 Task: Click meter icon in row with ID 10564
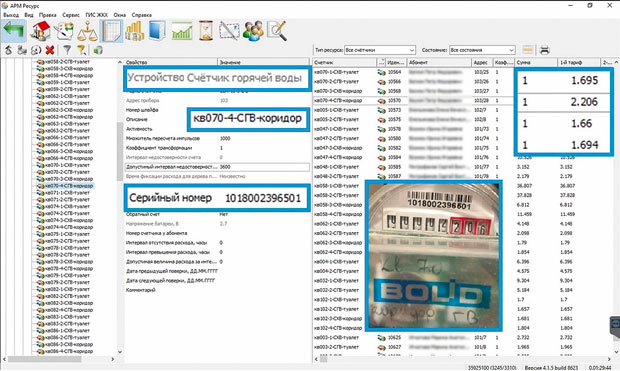point(381,72)
